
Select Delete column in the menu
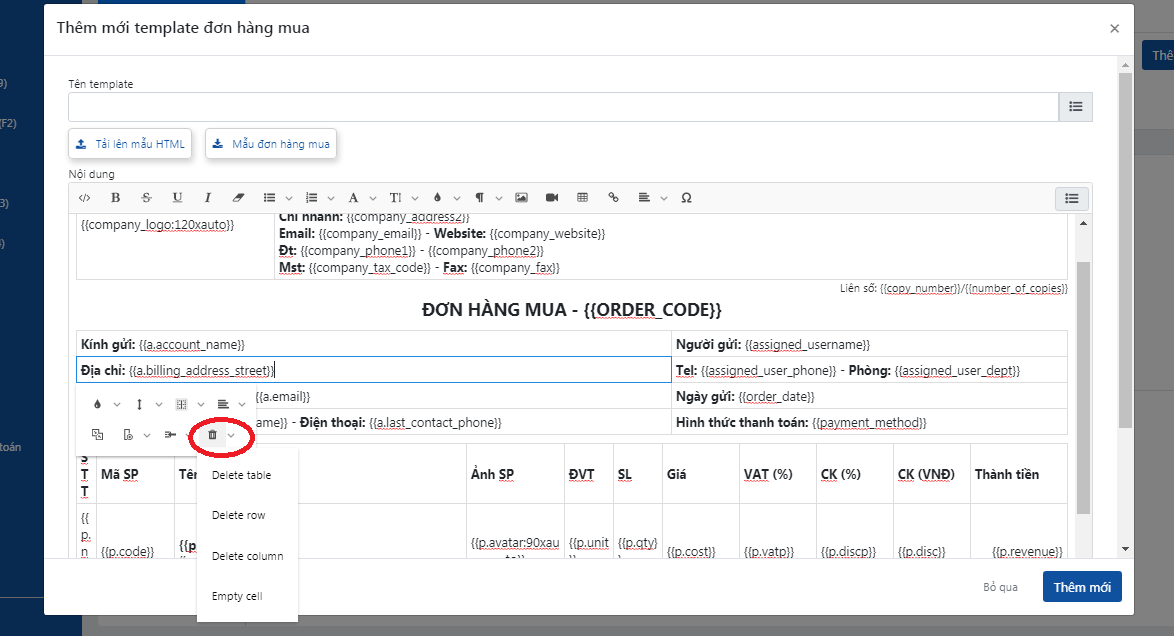coord(247,556)
